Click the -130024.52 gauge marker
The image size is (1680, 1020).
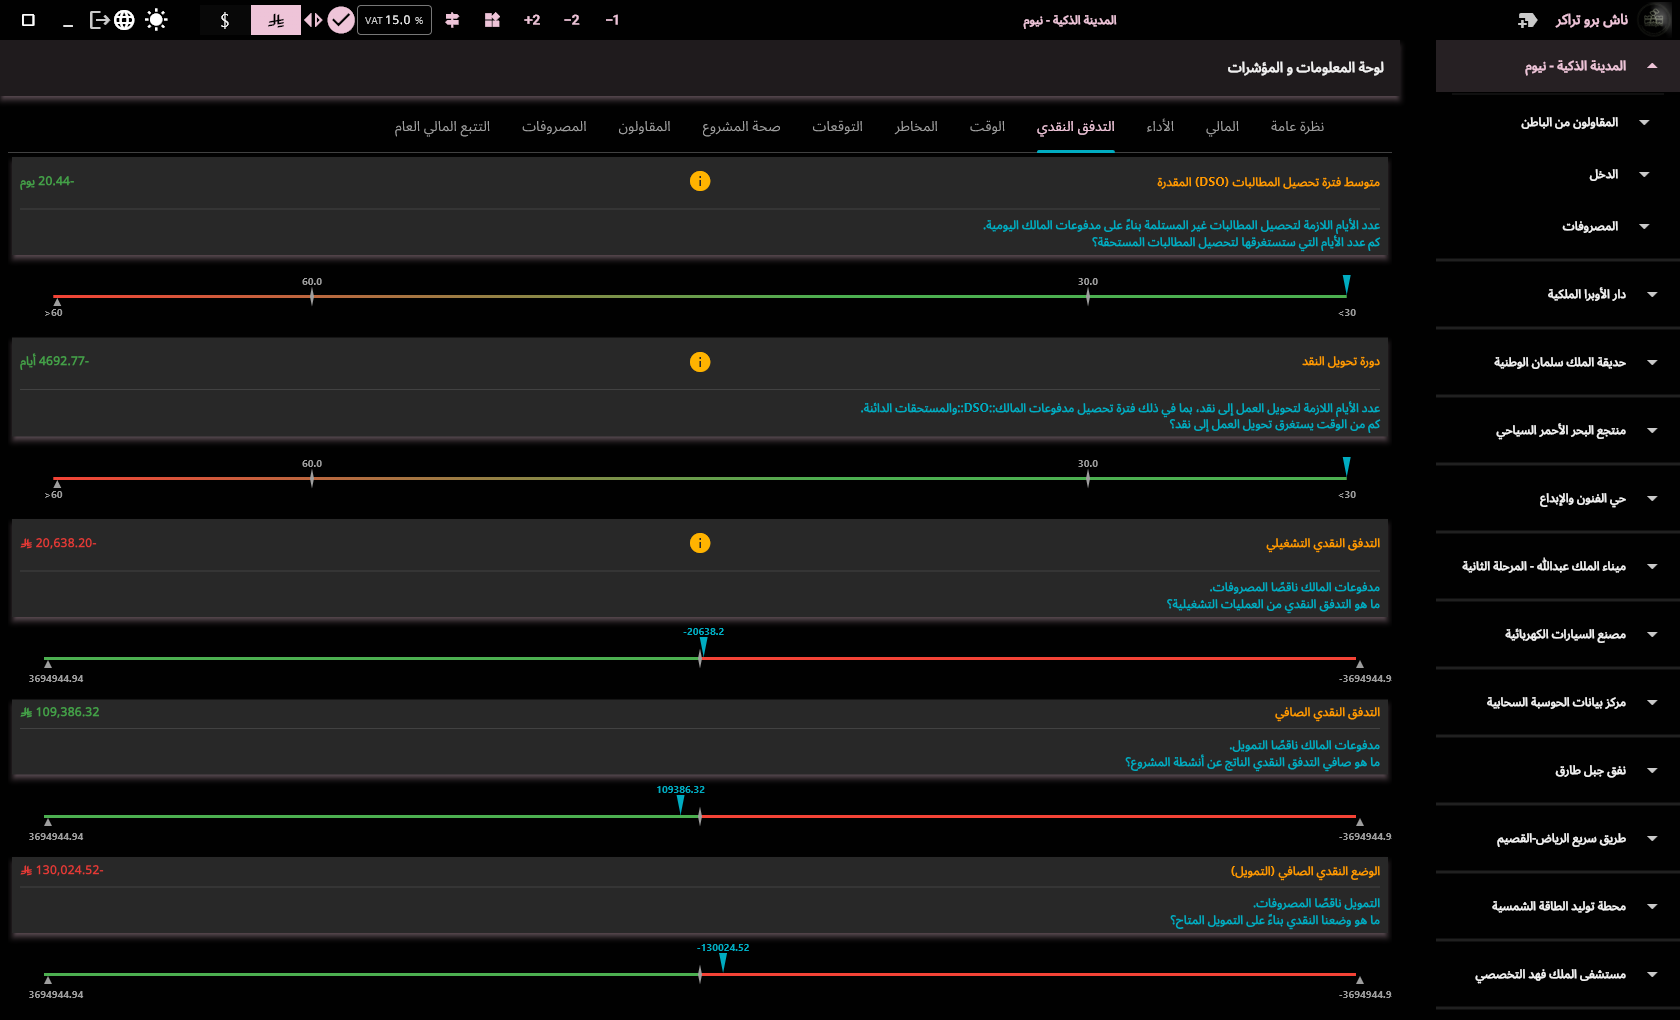(722, 962)
